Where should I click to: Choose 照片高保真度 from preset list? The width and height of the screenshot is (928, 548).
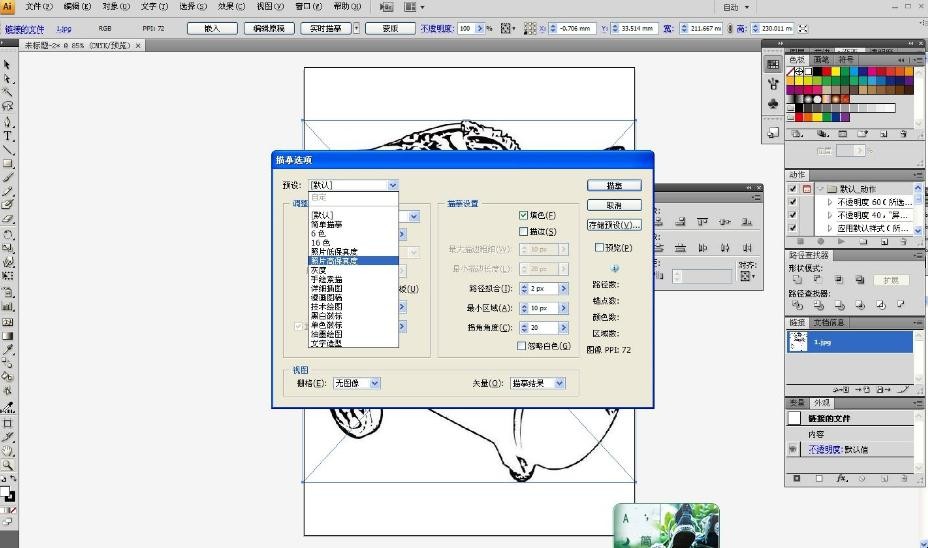[x=334, y=260]
